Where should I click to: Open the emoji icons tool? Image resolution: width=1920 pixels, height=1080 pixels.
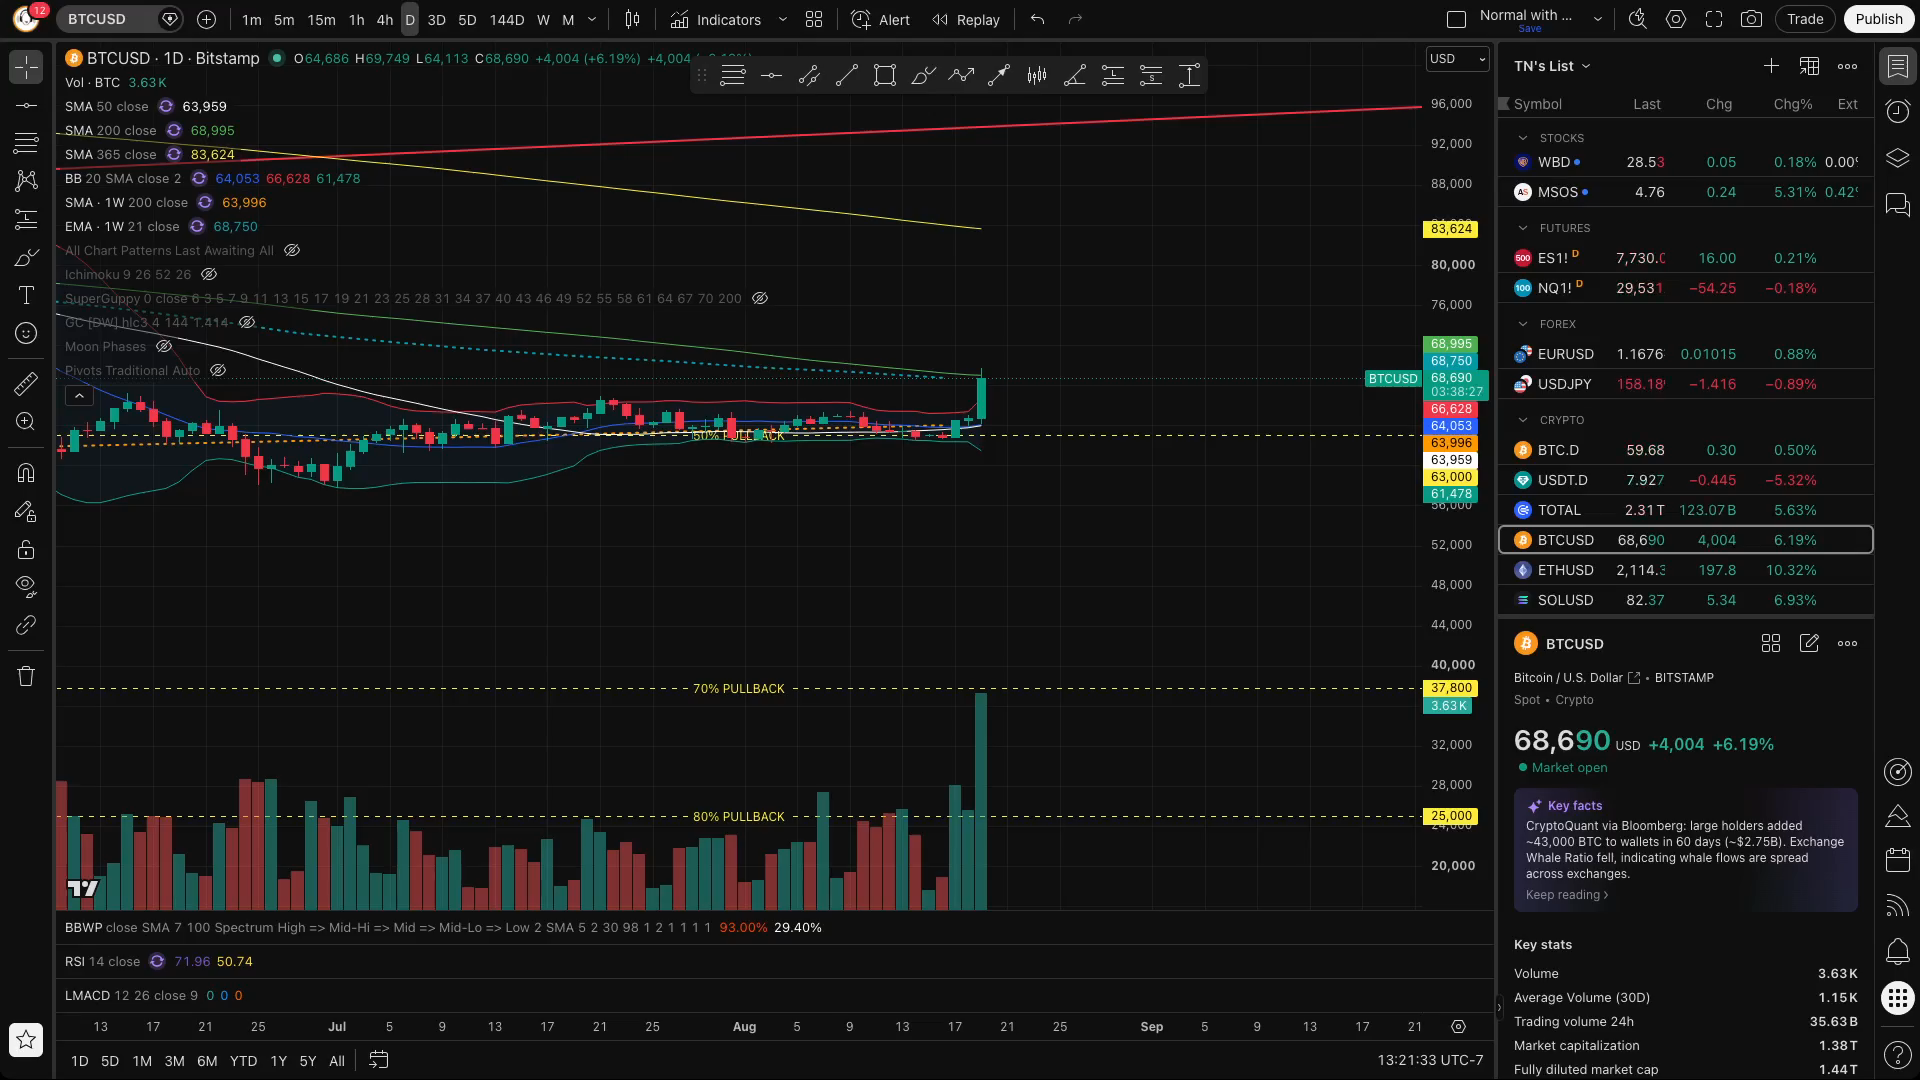click(x=26, y=333)
